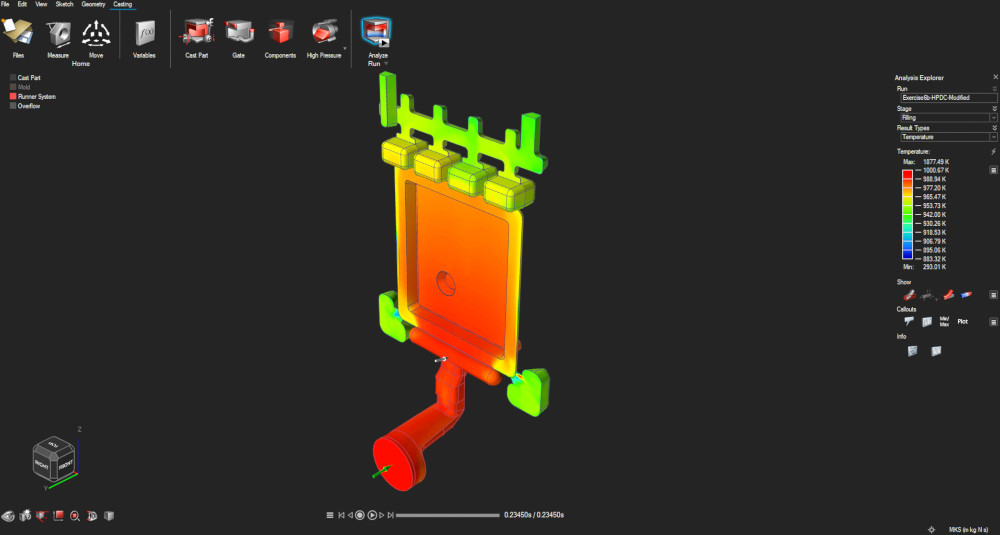The width and height of the screenshot is (1000, 535).
Task: Open the Edit menu
Action: [x=22, y=4]
